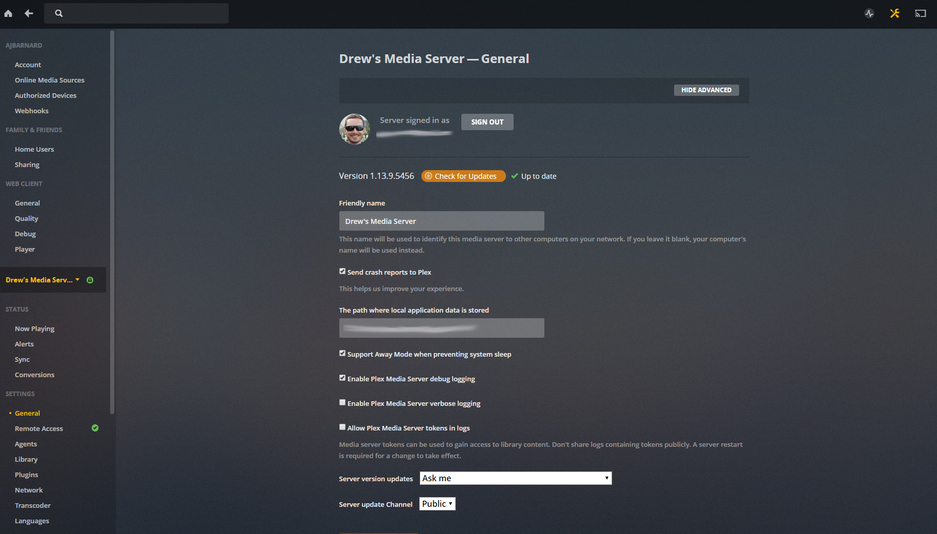Enable Plex Media Server verbose logging
937x534 pixels.
pyautogui.click(x=342, y=403)
